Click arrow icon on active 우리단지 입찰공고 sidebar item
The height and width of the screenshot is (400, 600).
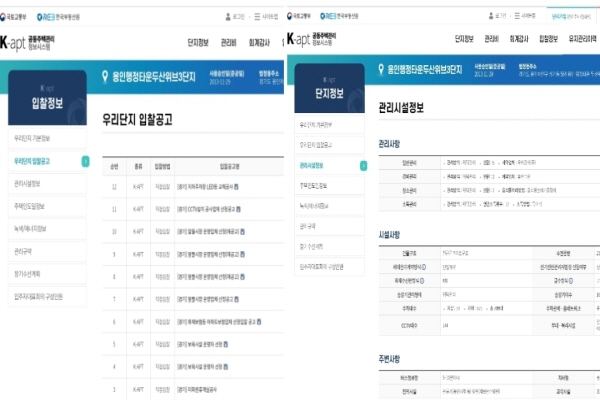pos(85,162)
